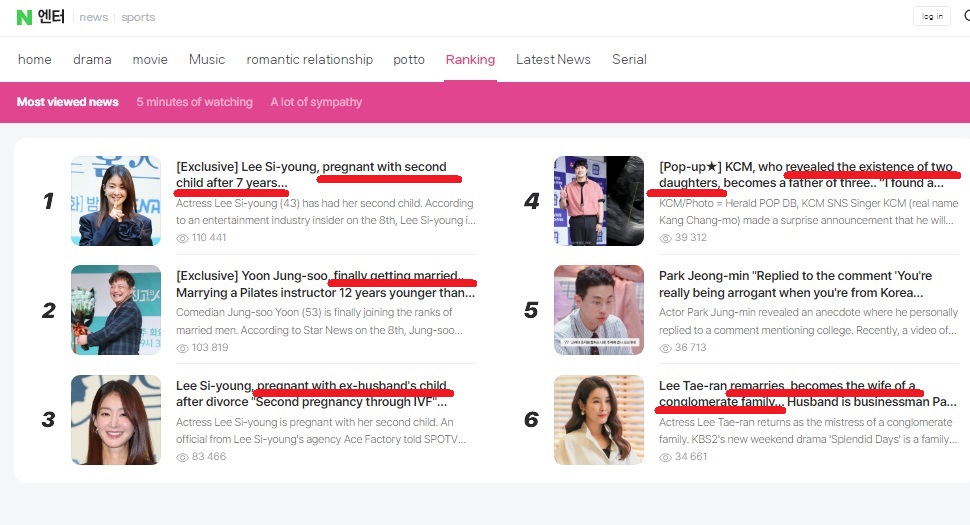
Task: Switch to 5 minutes of watching
Action: click(194, 102)
